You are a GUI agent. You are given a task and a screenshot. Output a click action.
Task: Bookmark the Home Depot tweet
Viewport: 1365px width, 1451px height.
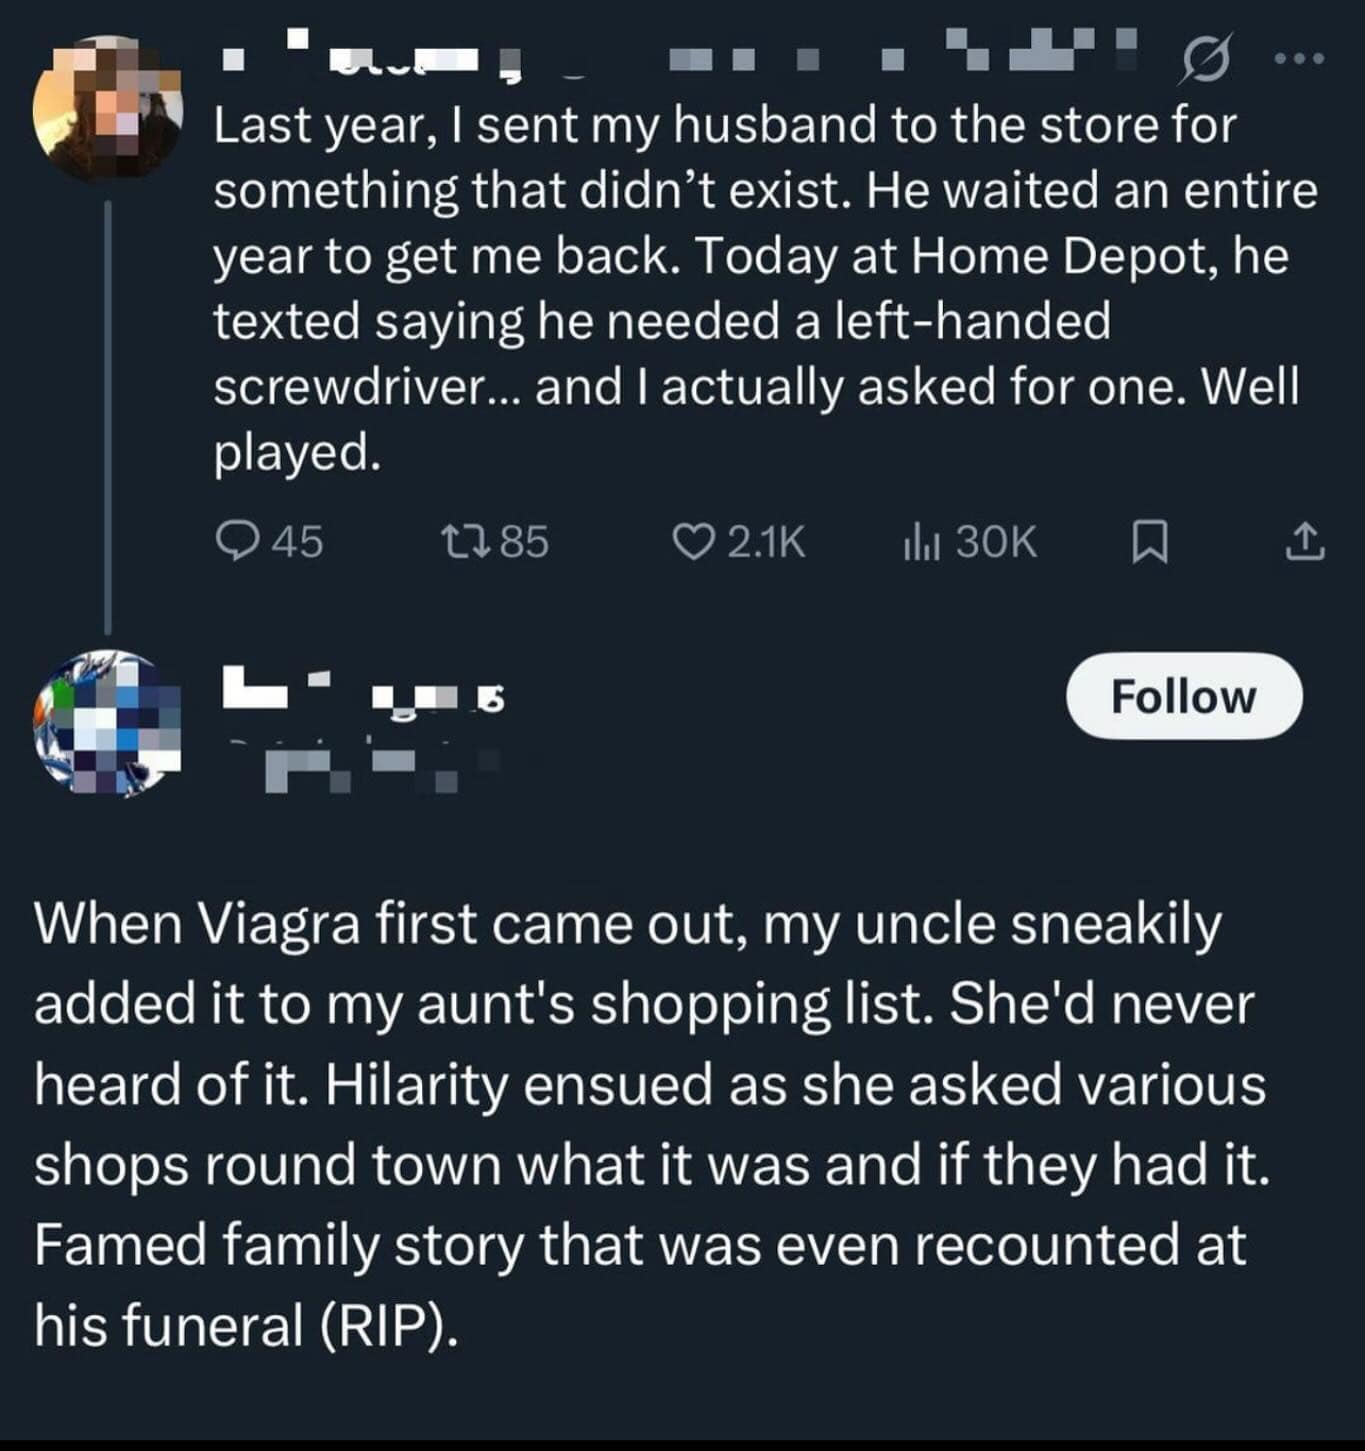1148,542
